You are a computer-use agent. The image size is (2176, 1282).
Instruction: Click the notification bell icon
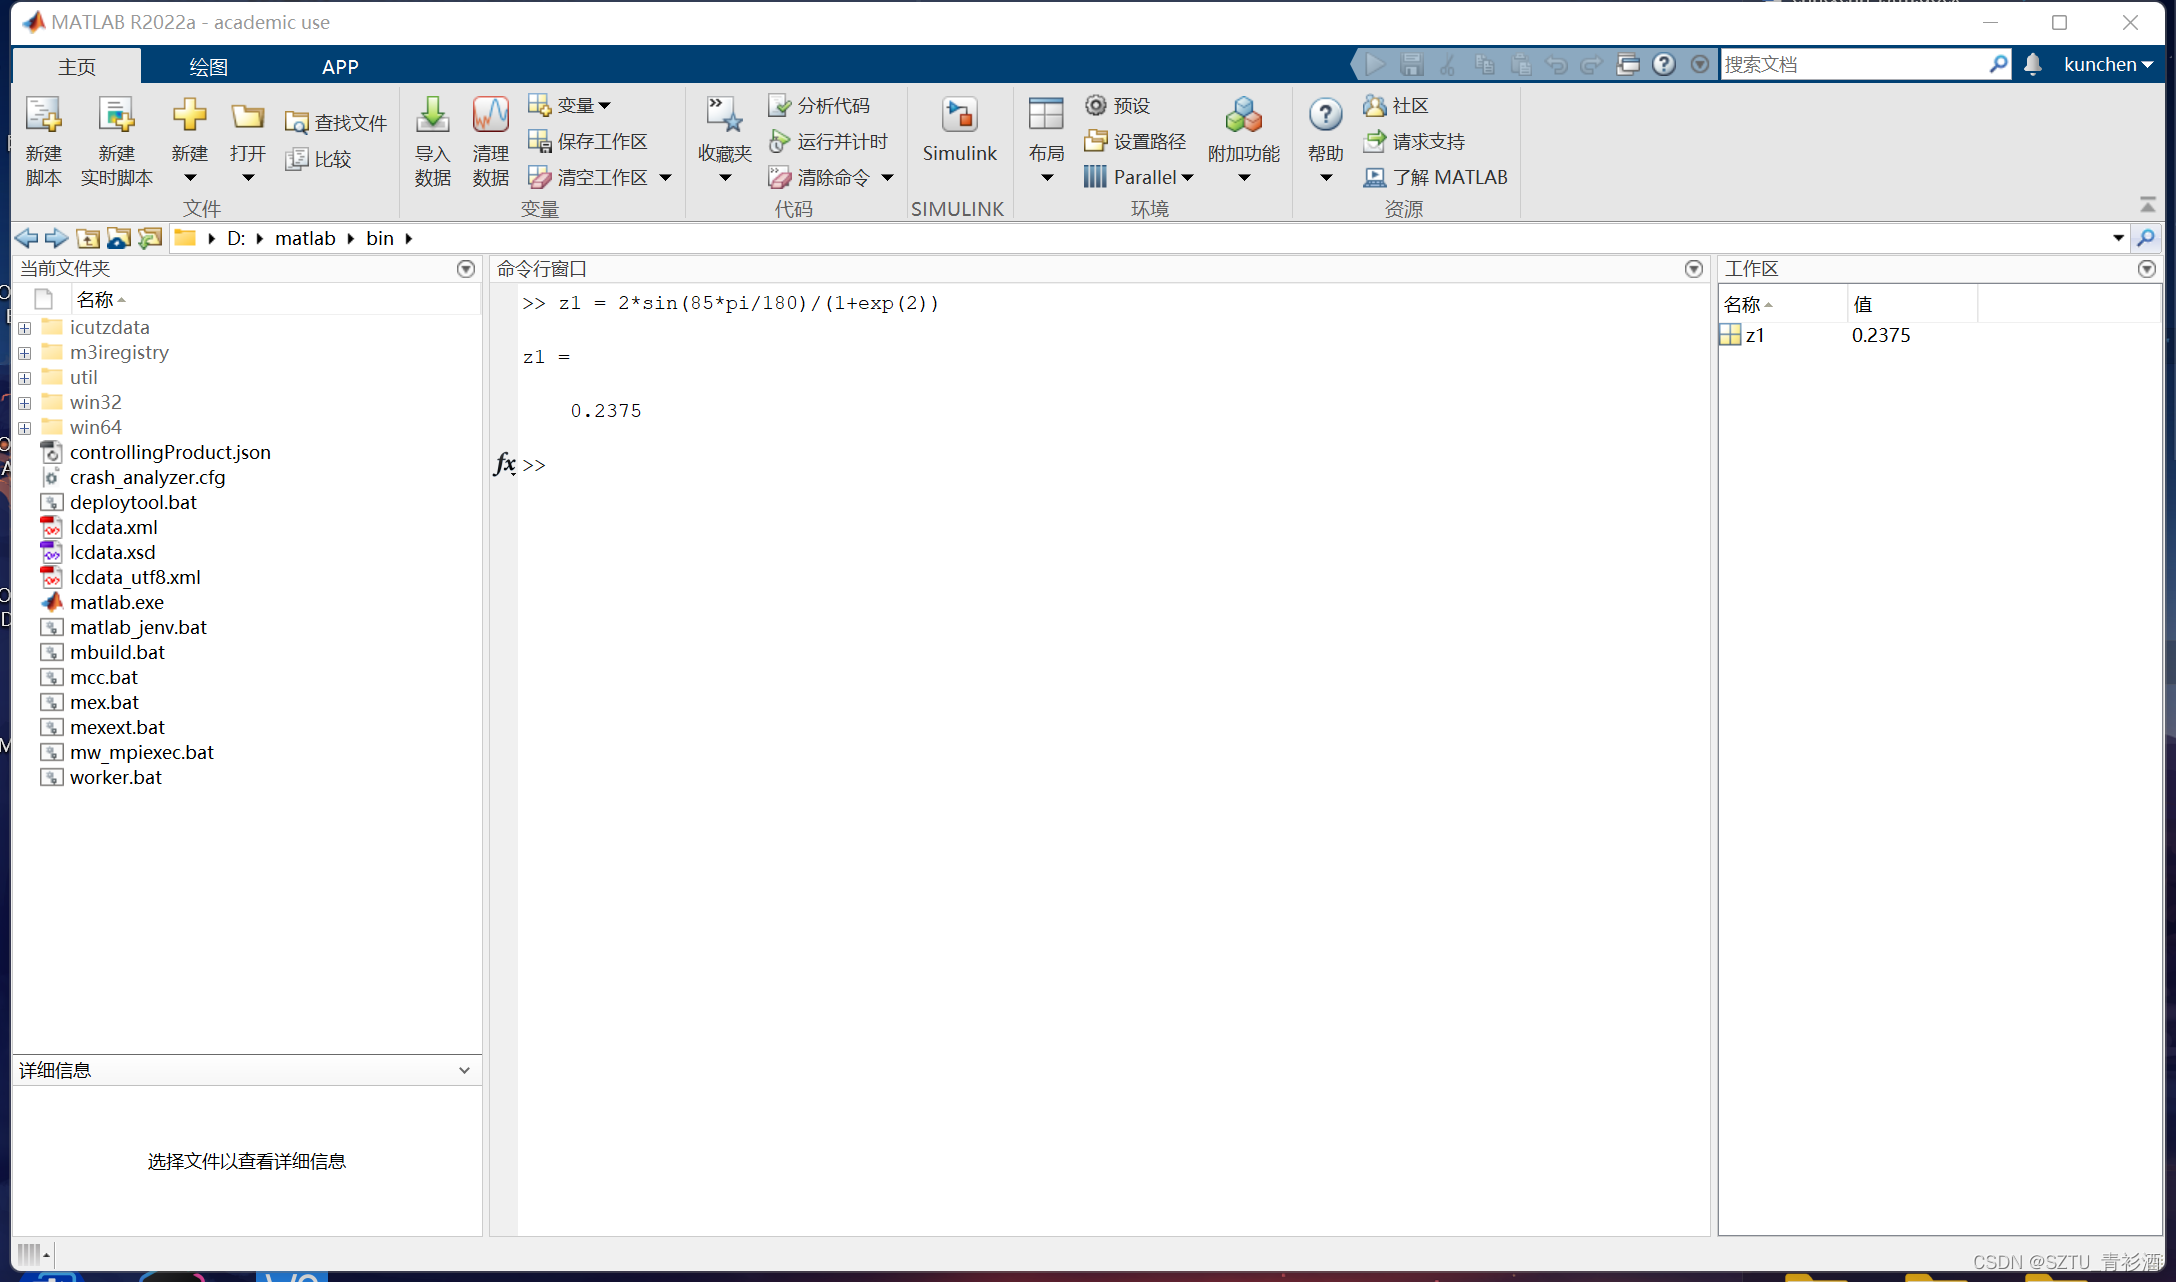tap(2032, 64)
